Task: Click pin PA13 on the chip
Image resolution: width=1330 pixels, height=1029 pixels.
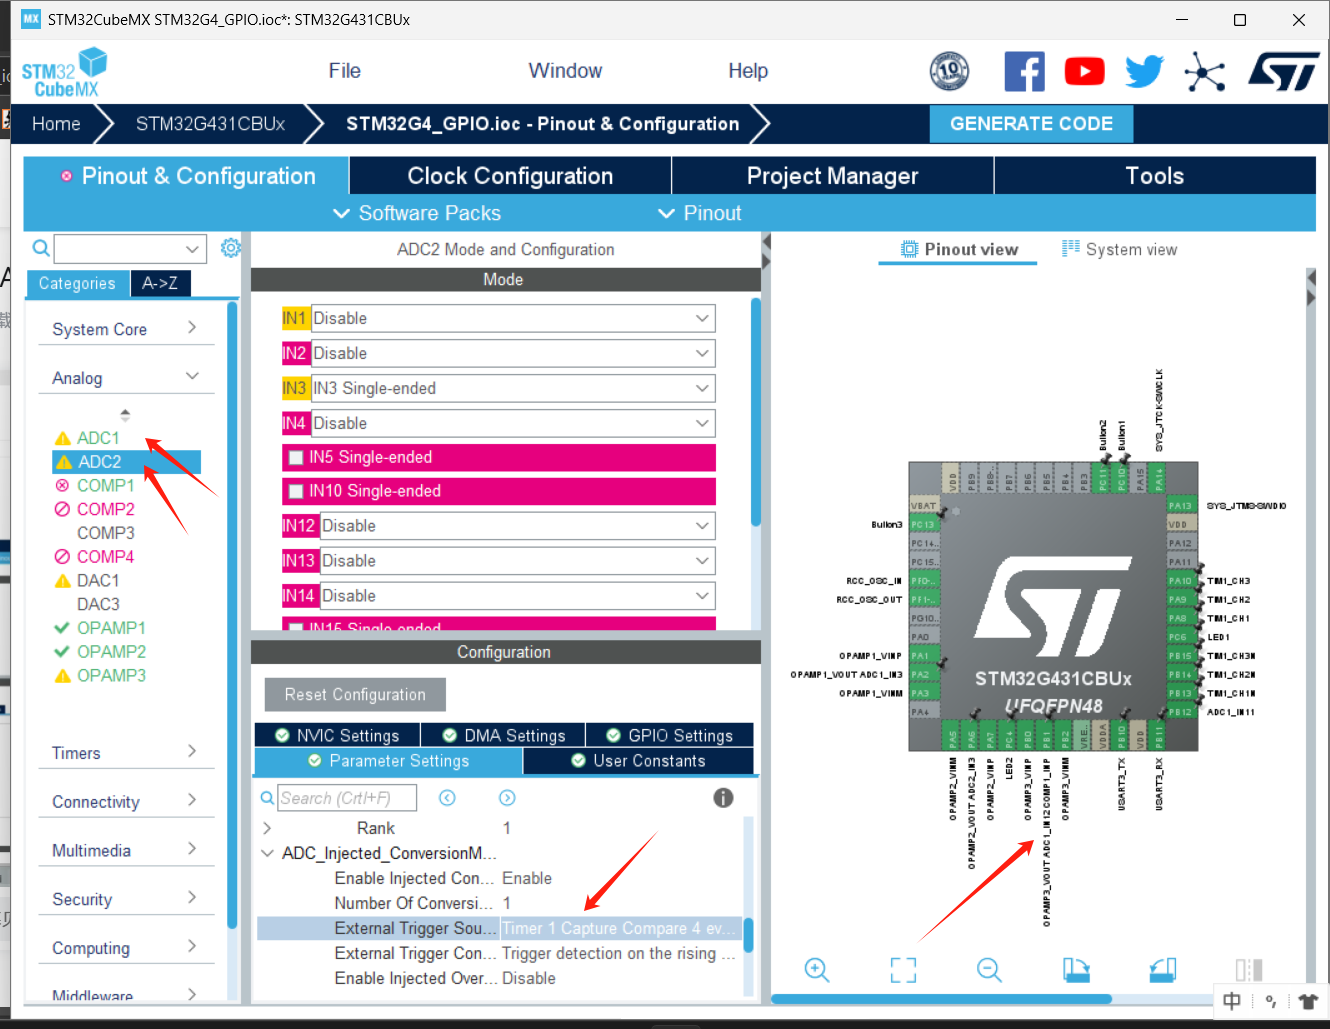Action: pos(1181,506)
